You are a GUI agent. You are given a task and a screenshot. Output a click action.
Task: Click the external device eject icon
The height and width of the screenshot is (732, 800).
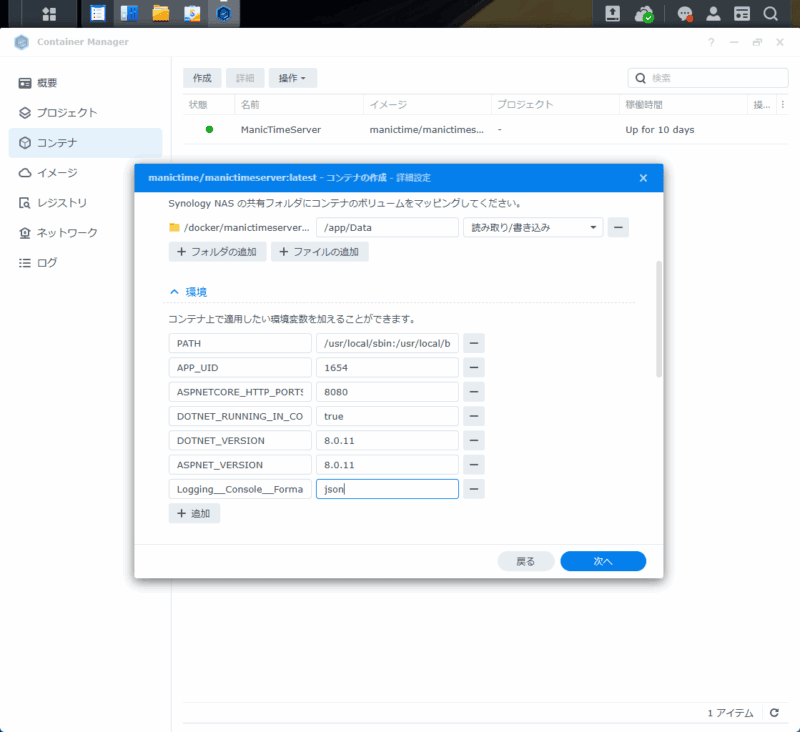[613, 15]
